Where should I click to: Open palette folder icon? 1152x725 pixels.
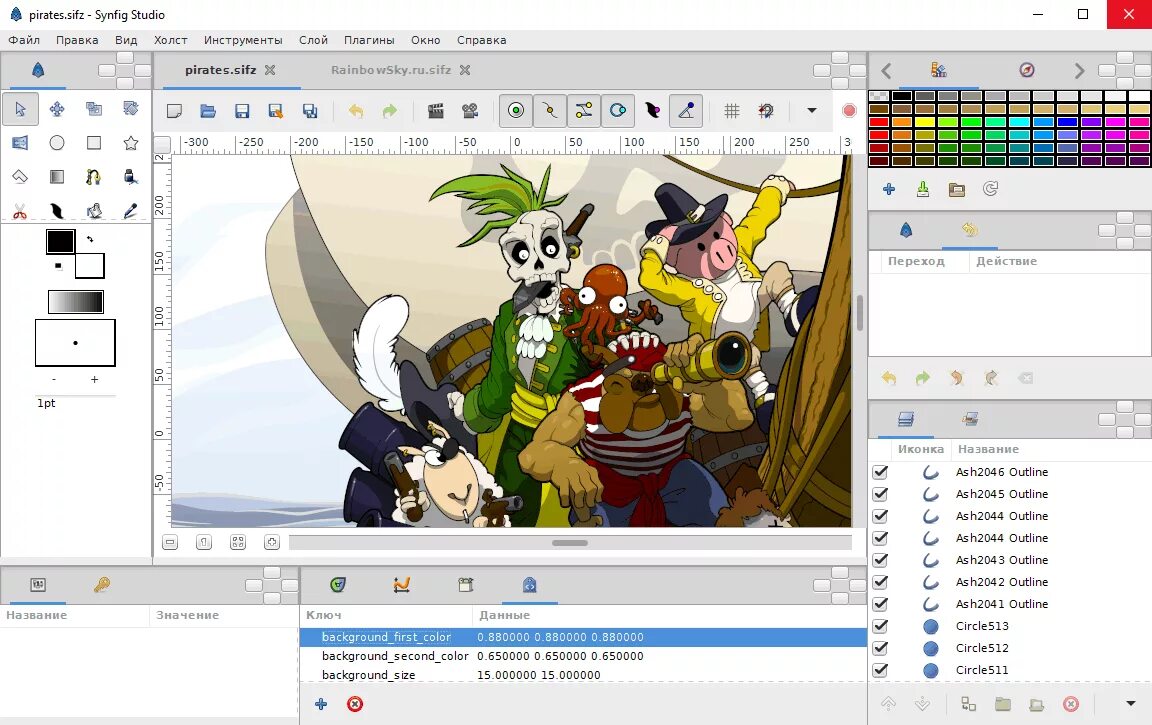tap(957, 189)
